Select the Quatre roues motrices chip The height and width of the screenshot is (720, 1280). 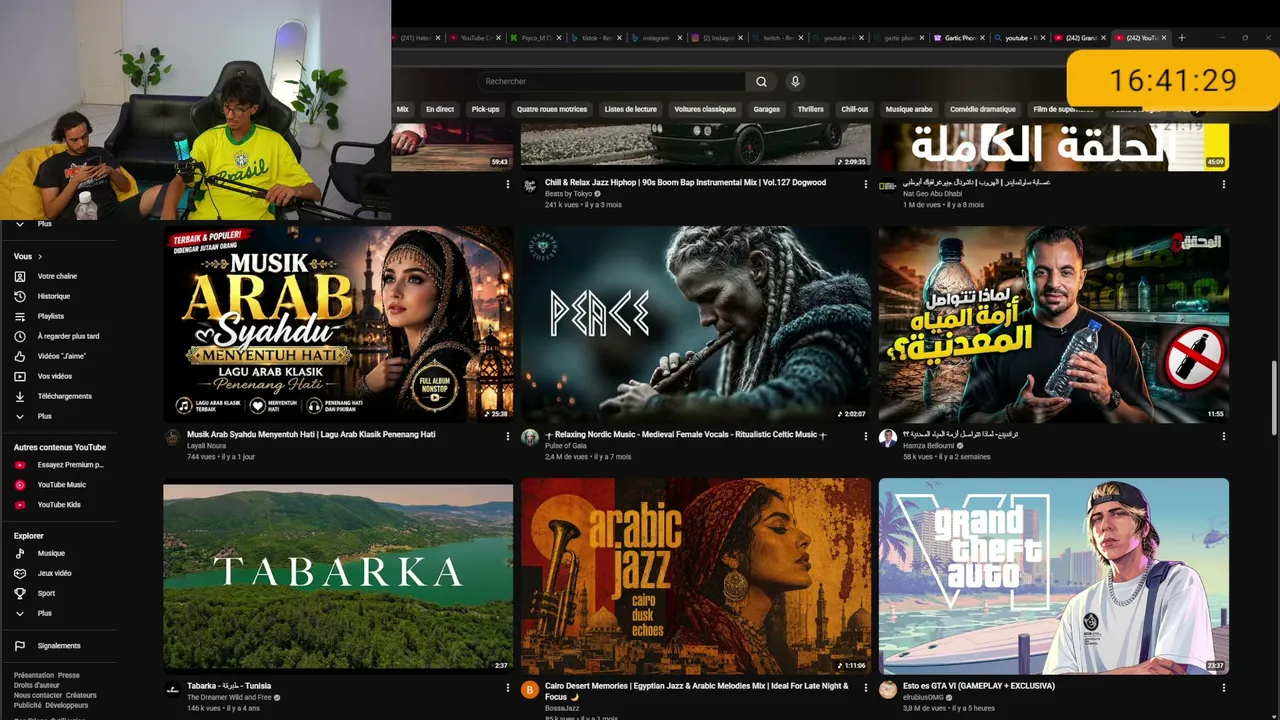(552, 109)
